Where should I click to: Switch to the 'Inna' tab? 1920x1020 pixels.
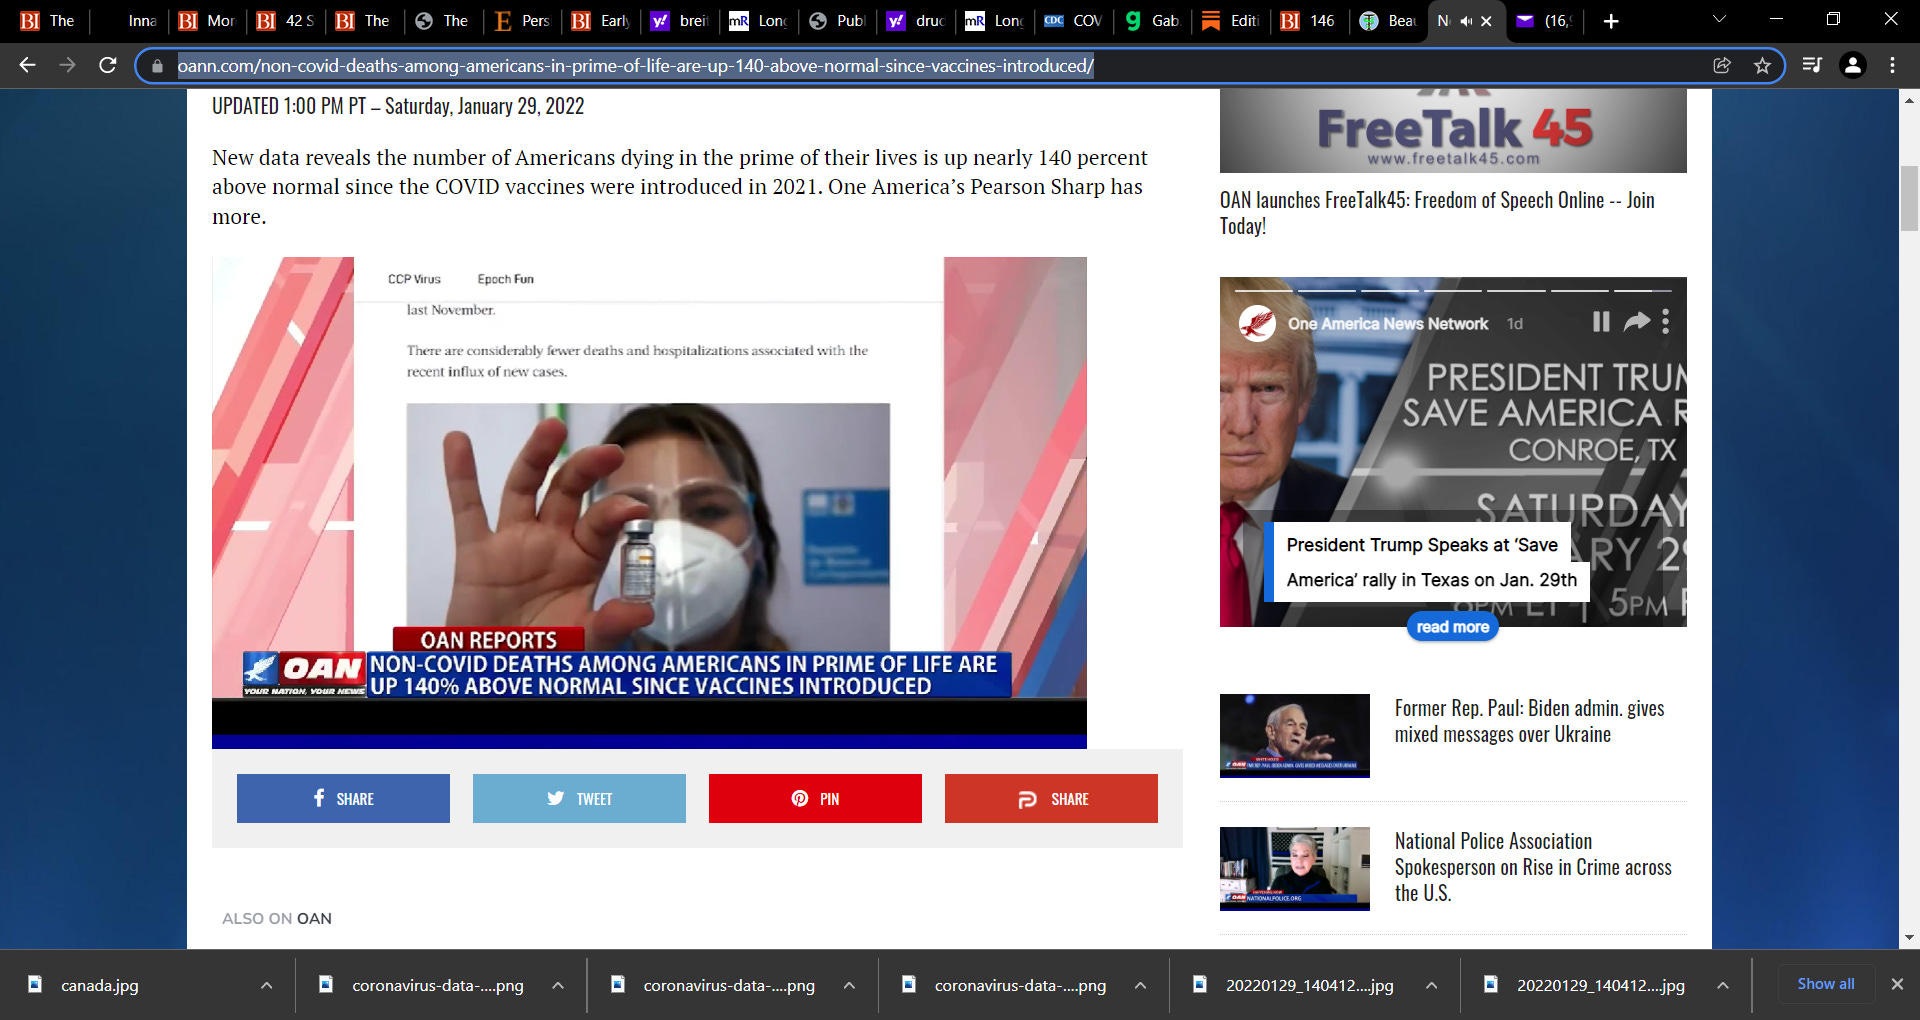pos(129,21)
